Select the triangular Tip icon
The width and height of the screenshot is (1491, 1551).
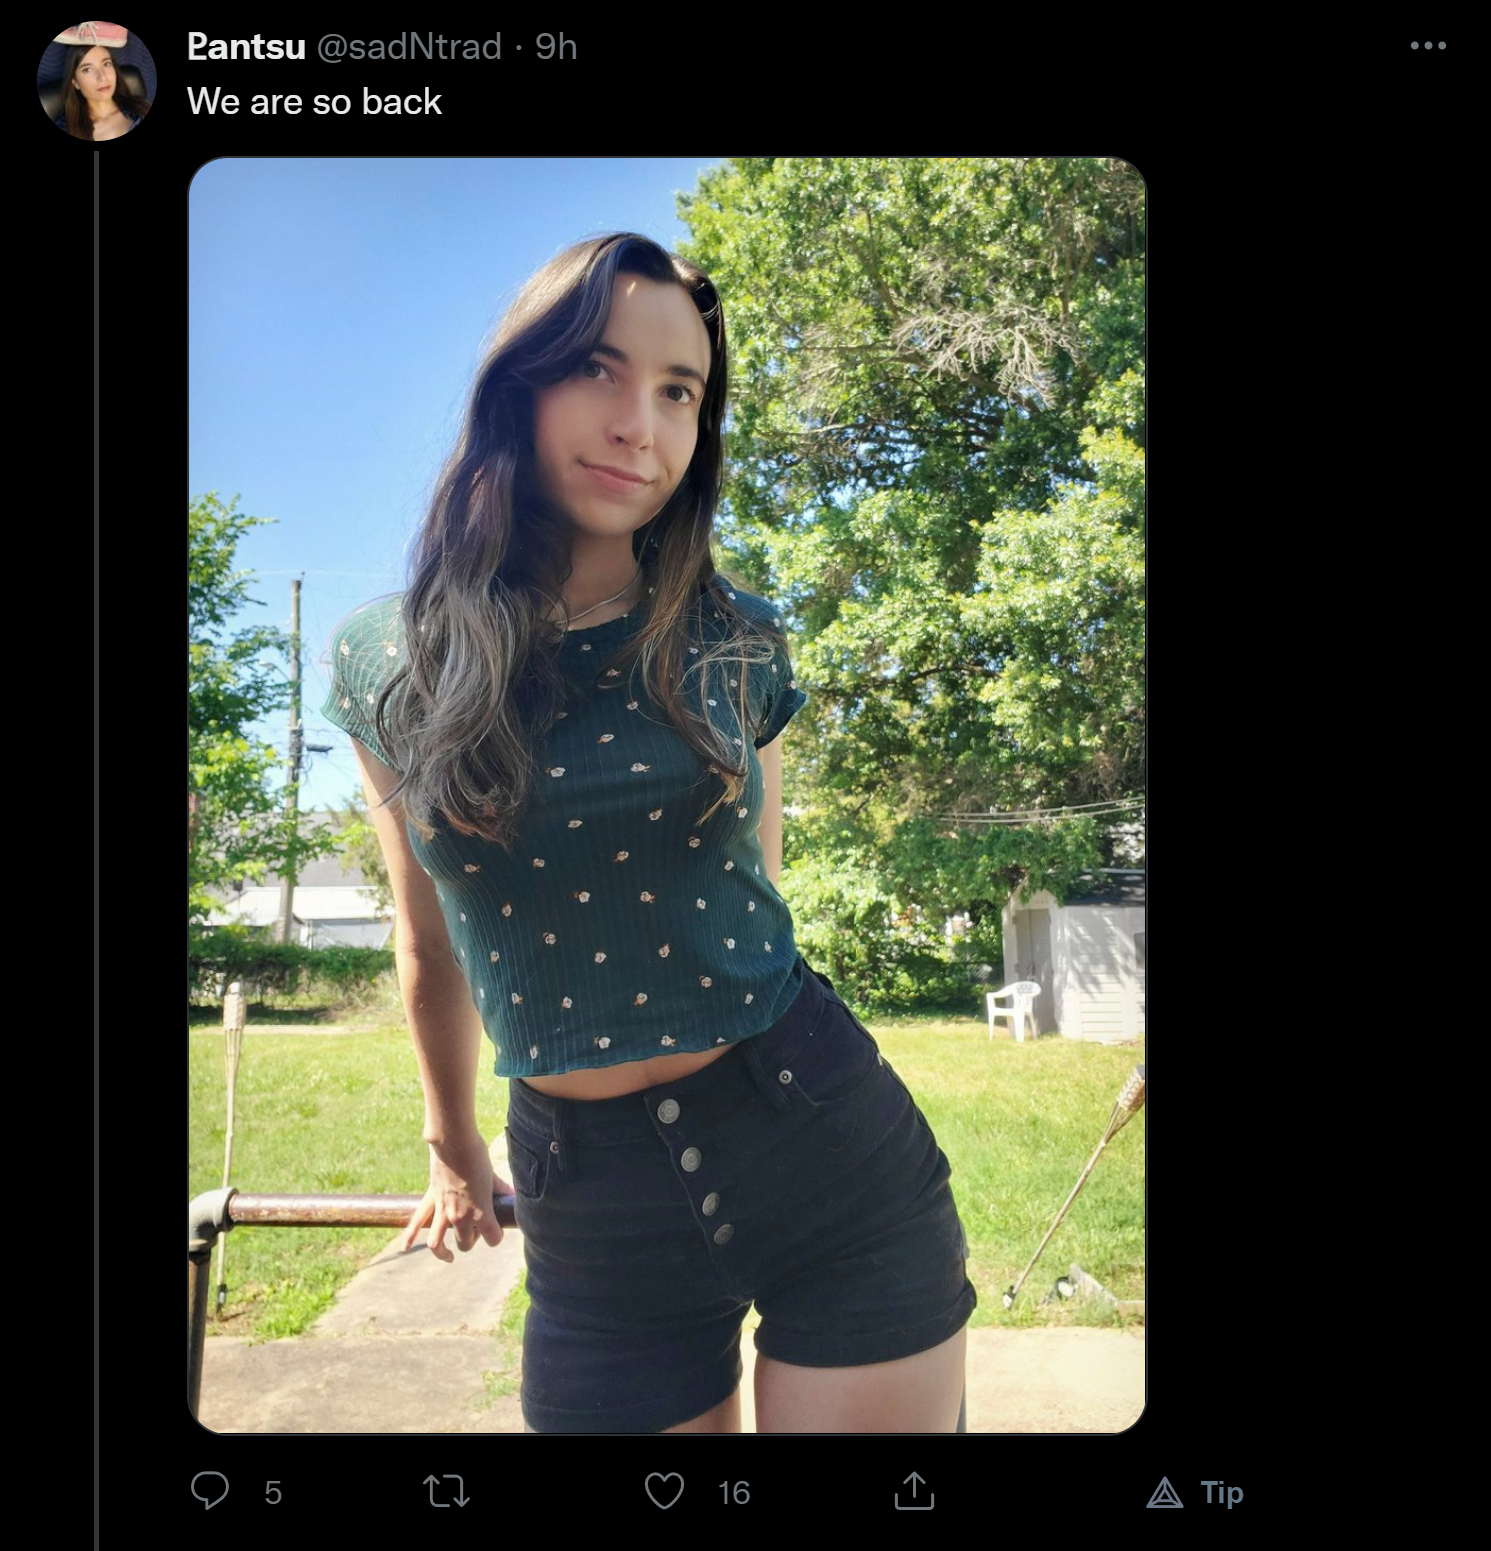click(1164, 1494)
